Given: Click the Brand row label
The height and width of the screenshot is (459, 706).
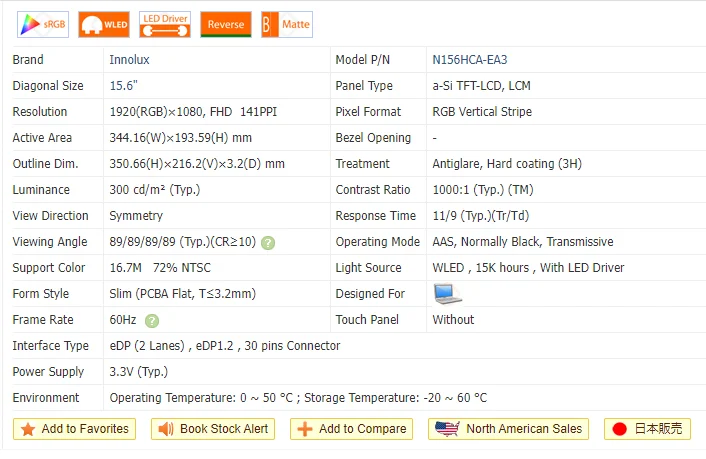Looking at the screenshot, I should pos(28,60).
